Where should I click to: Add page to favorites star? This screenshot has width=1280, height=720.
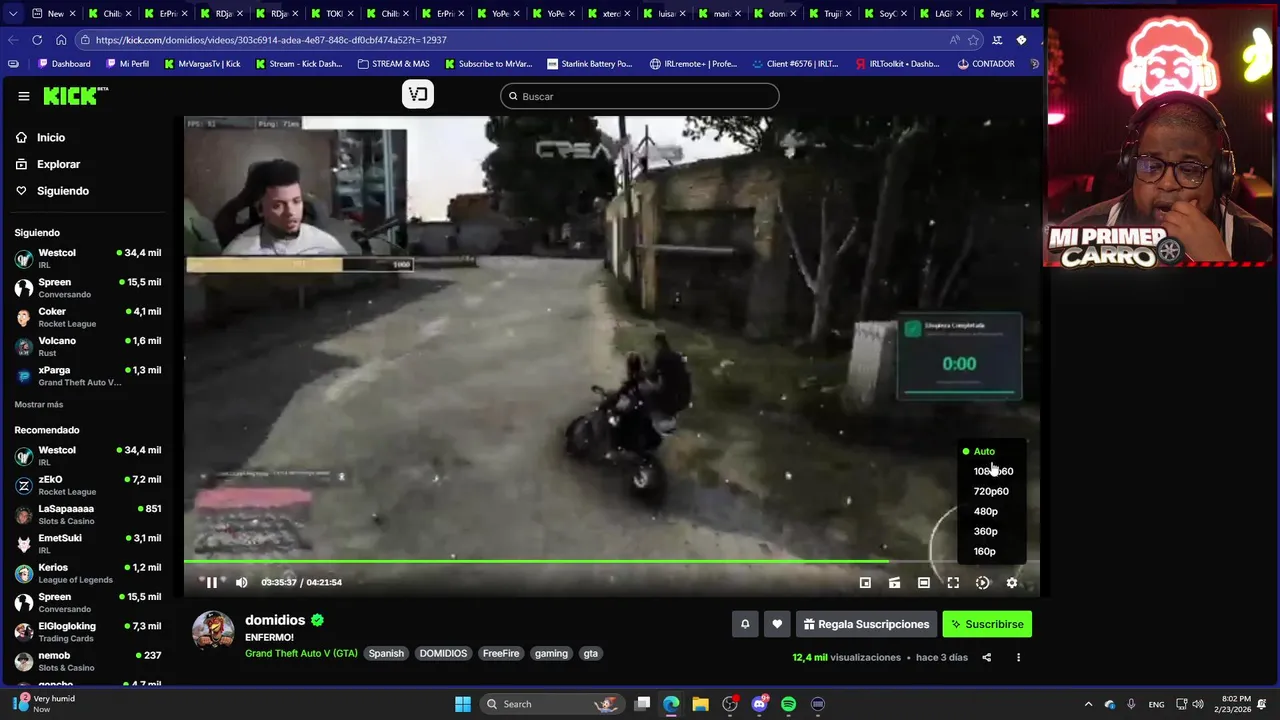click(x=972, y=40)
